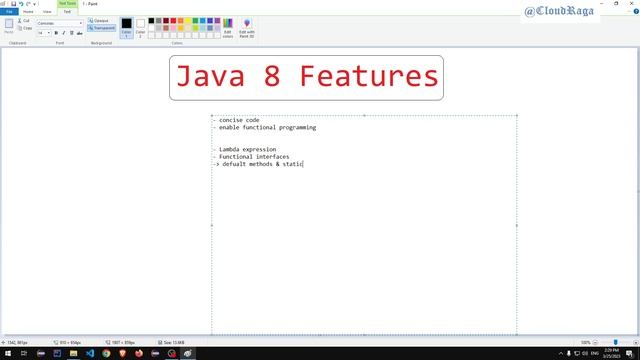Screen dimensions: 640x360
Task: Open File Explorer from the taskbar
Action: click(x=73, y=353)
